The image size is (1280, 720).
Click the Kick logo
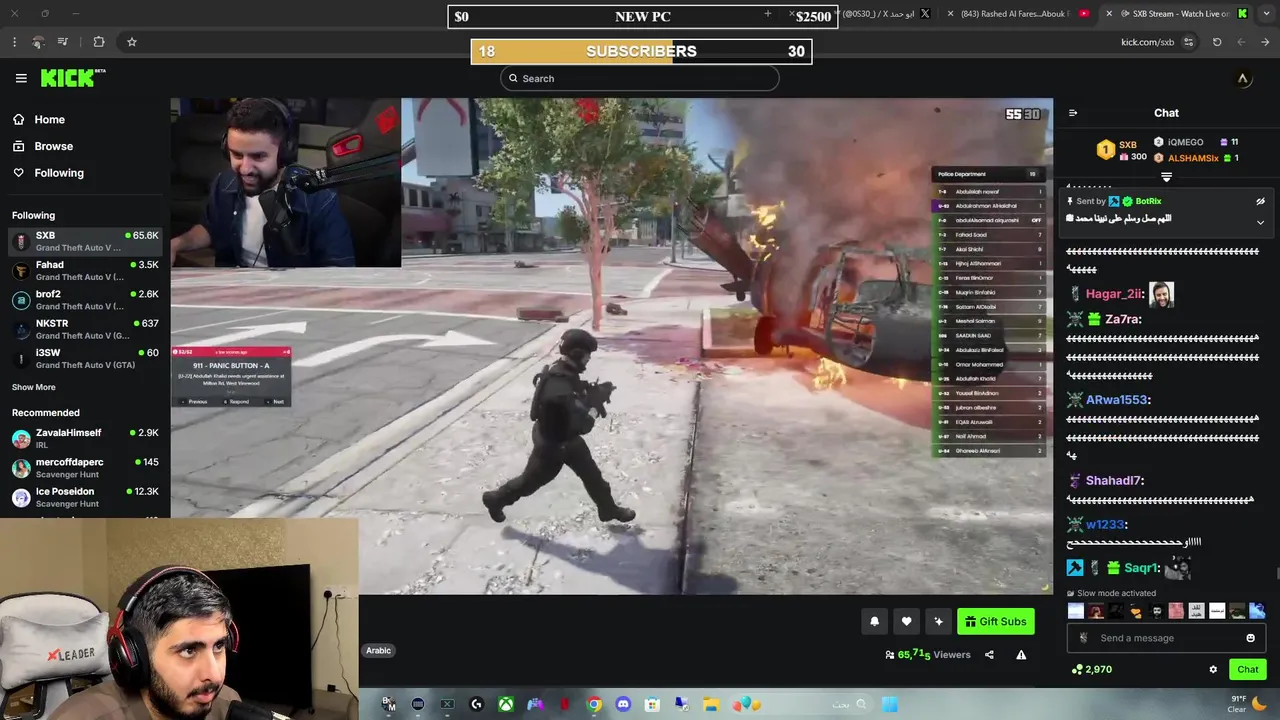click(x=72, y=78)
